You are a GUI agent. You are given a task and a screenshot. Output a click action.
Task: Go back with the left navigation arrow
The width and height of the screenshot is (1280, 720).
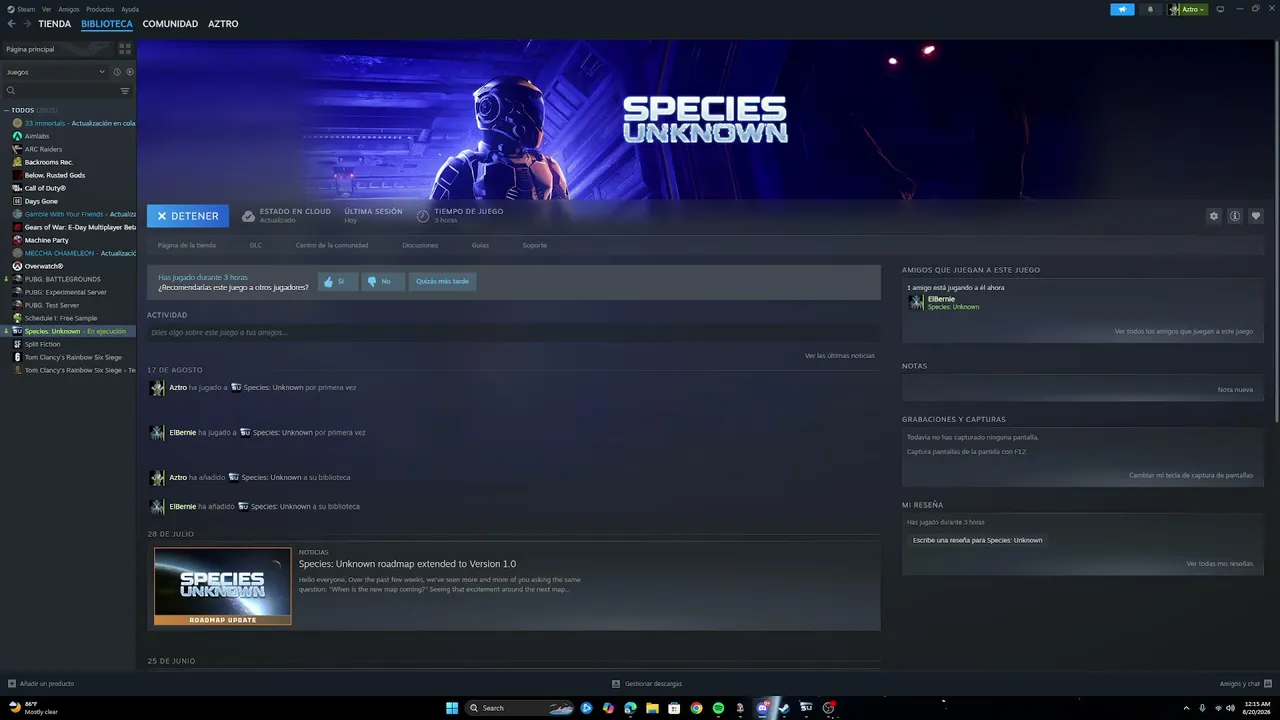[12, 24]
